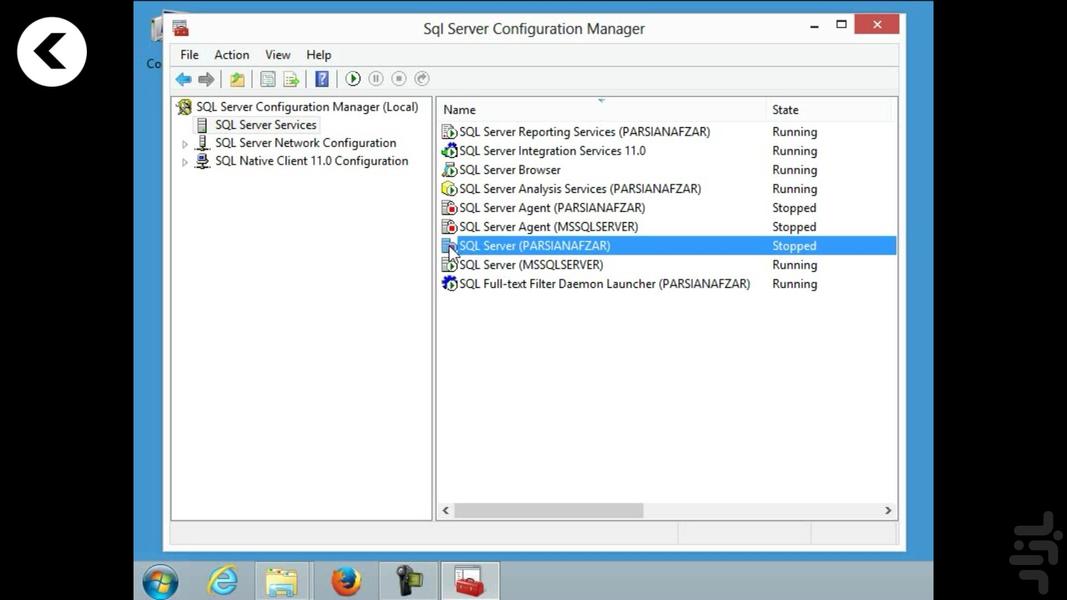Open Help using the question mark icon
This screenshot has height=600, width=1067.
pos(321,78)
